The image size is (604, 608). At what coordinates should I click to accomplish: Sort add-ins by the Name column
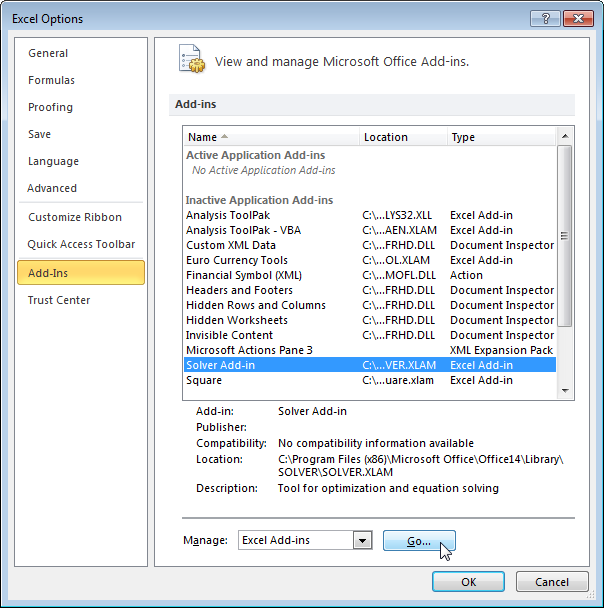click(x=271, y=137)
